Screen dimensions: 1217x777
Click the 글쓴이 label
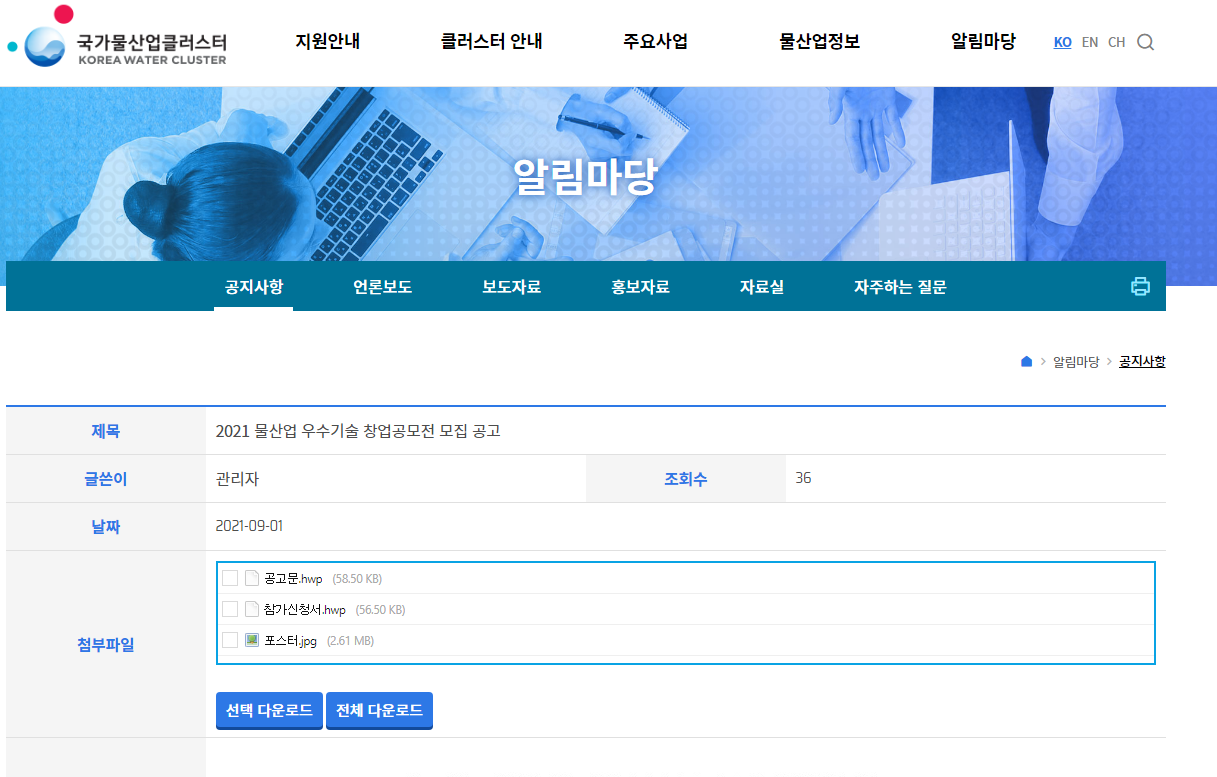point(105,479)
